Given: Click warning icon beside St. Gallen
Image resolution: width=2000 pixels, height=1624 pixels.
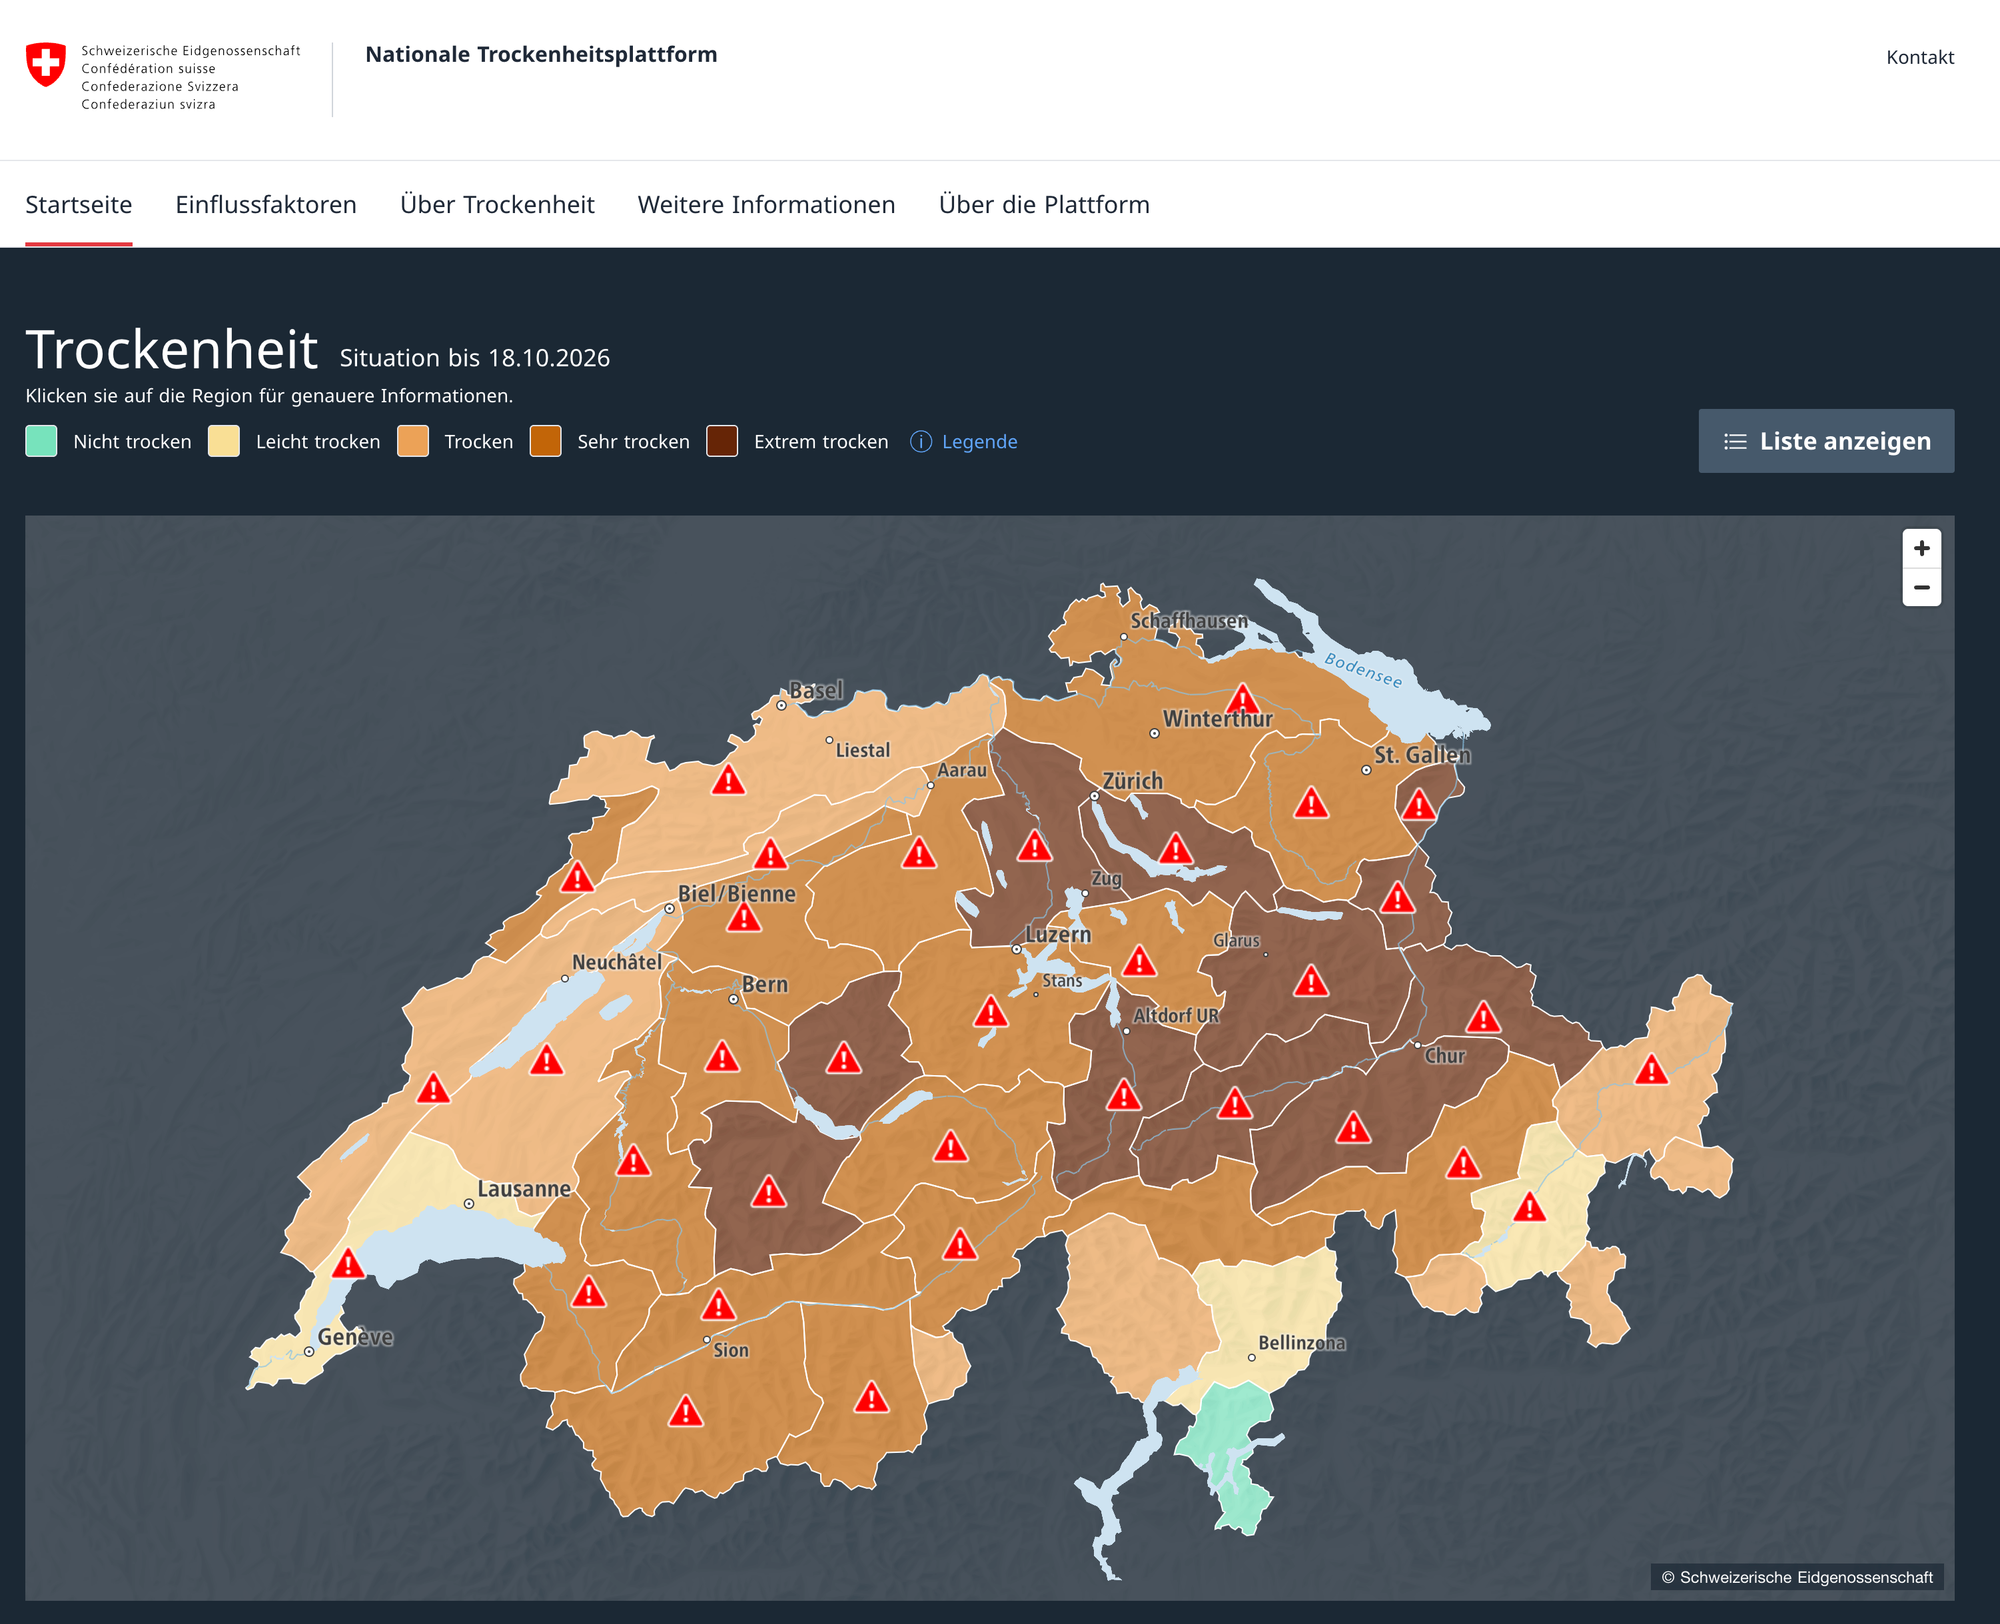Looking at the screenshot, I should tap(1418, 804).
